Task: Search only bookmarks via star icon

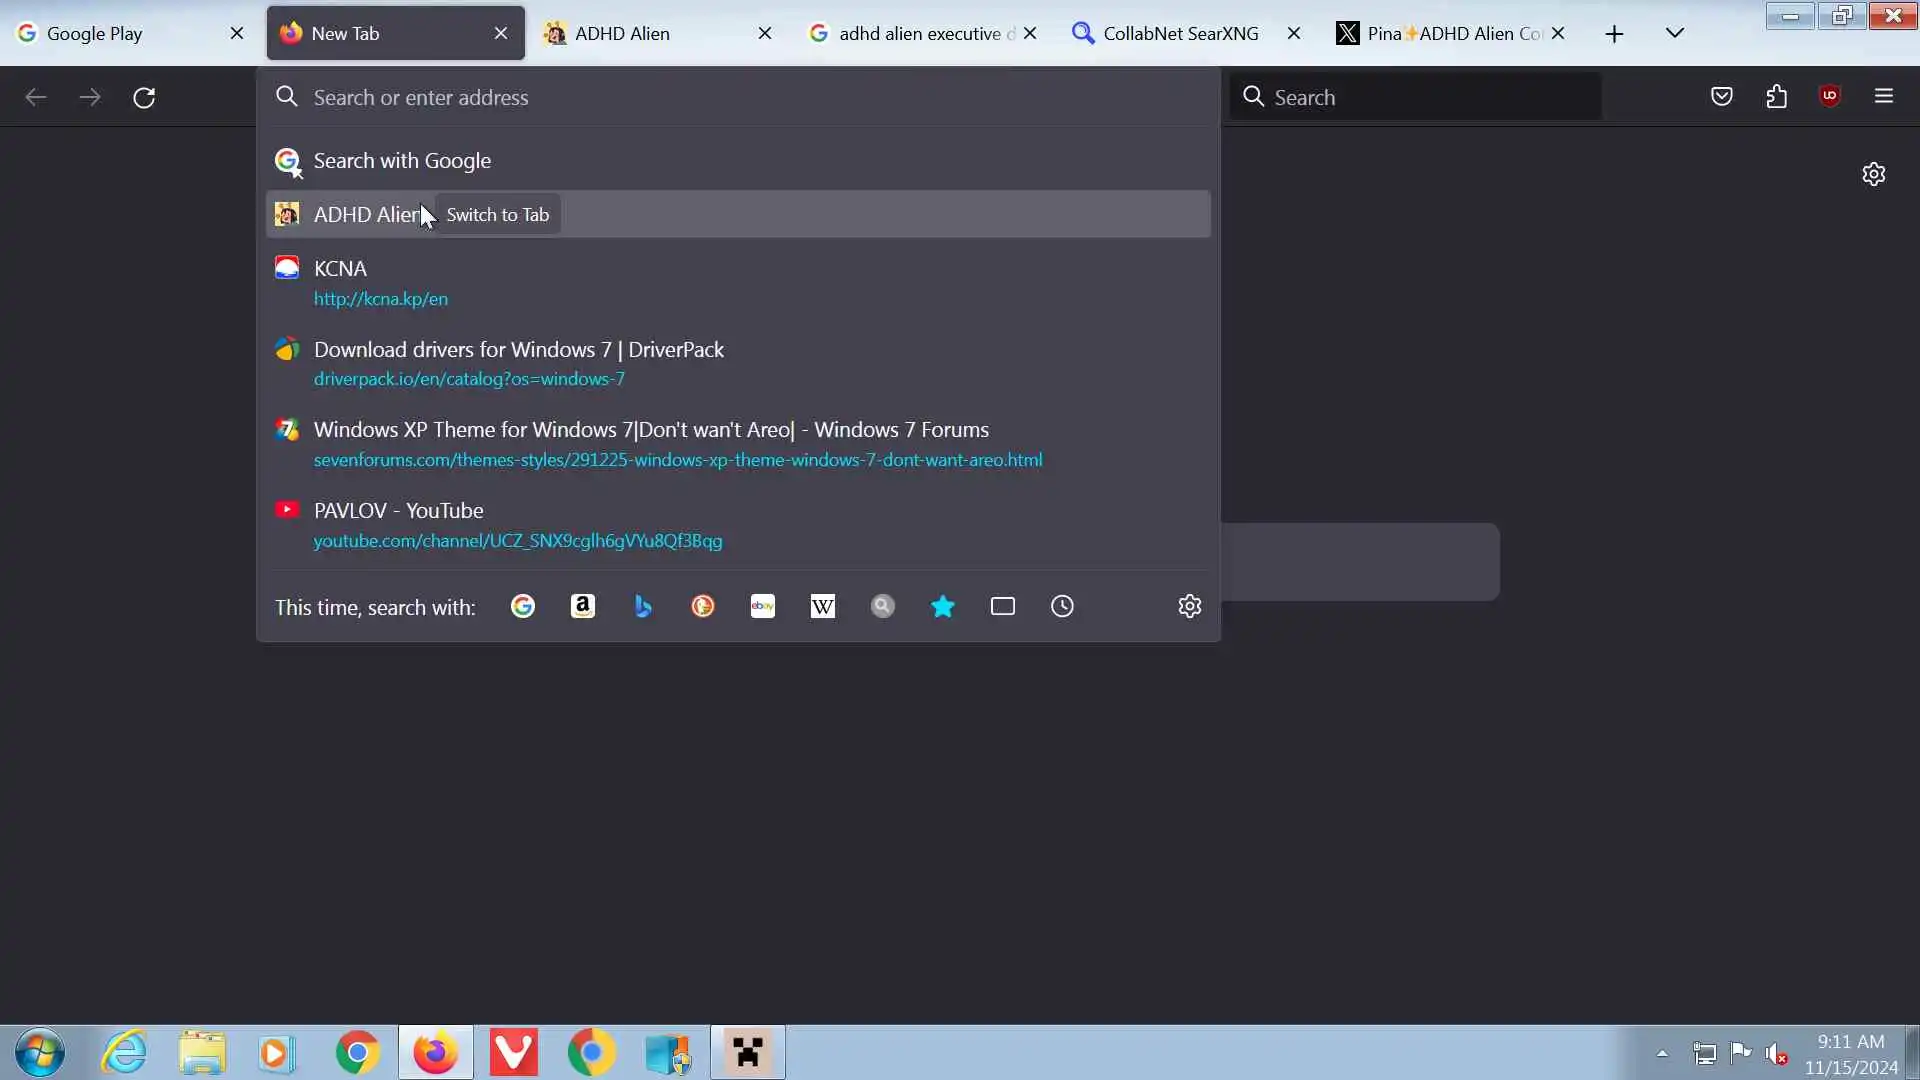Action: [943, 606]
